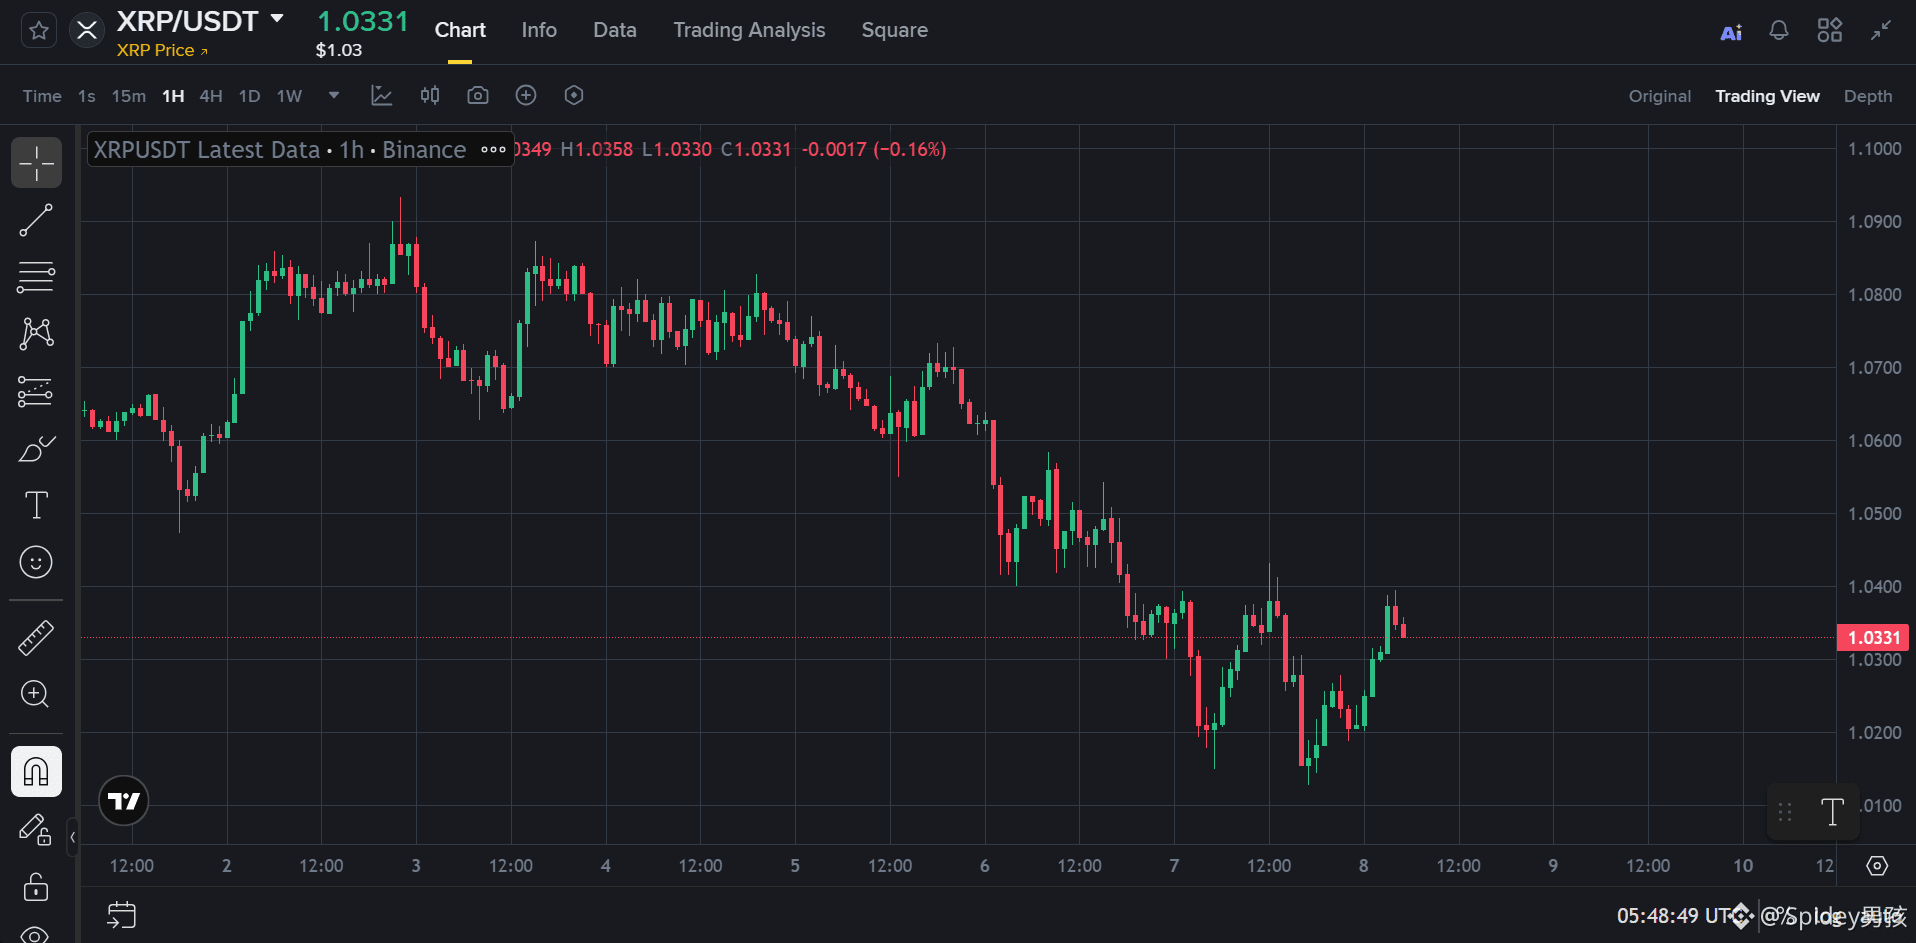Take chart snapshot with camera icon
Screen dimensions: 1916x943
478,95
